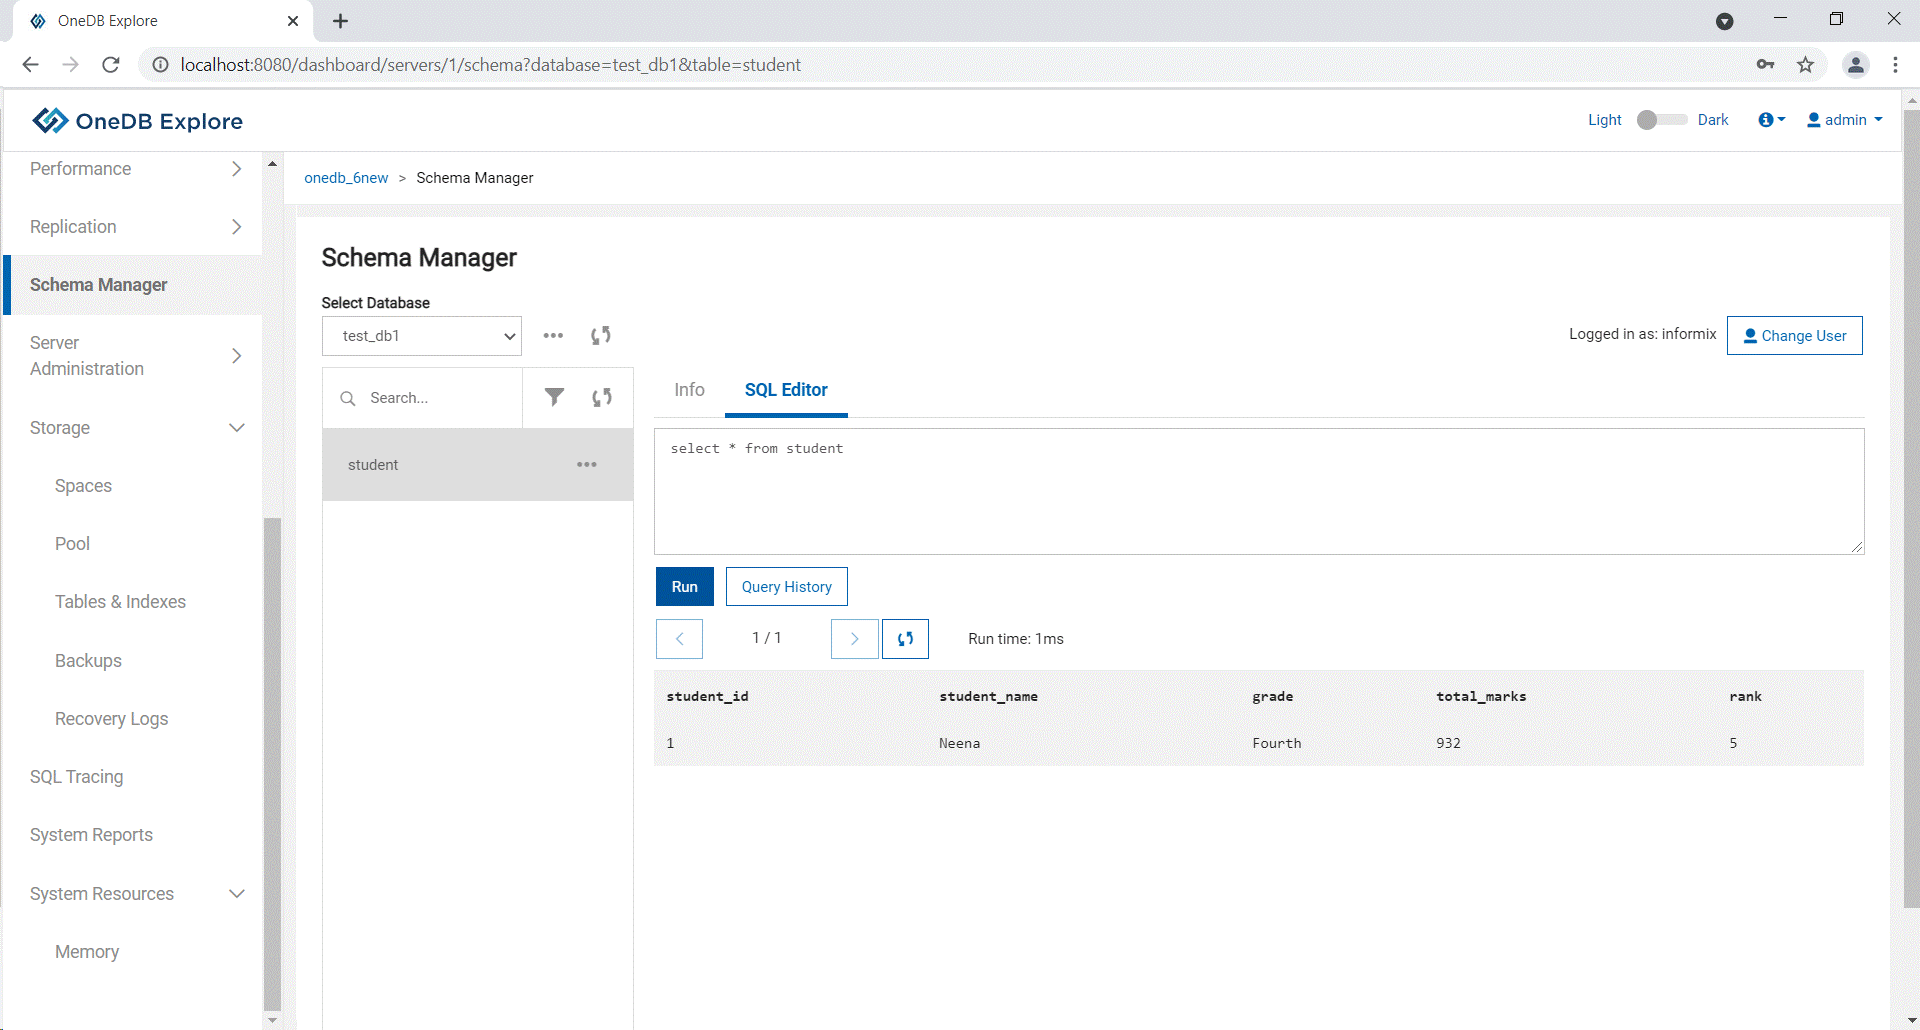Open Spaces under Storage
The image size is (1920, 1030).
pyautogui.click(x=83, y=486)
